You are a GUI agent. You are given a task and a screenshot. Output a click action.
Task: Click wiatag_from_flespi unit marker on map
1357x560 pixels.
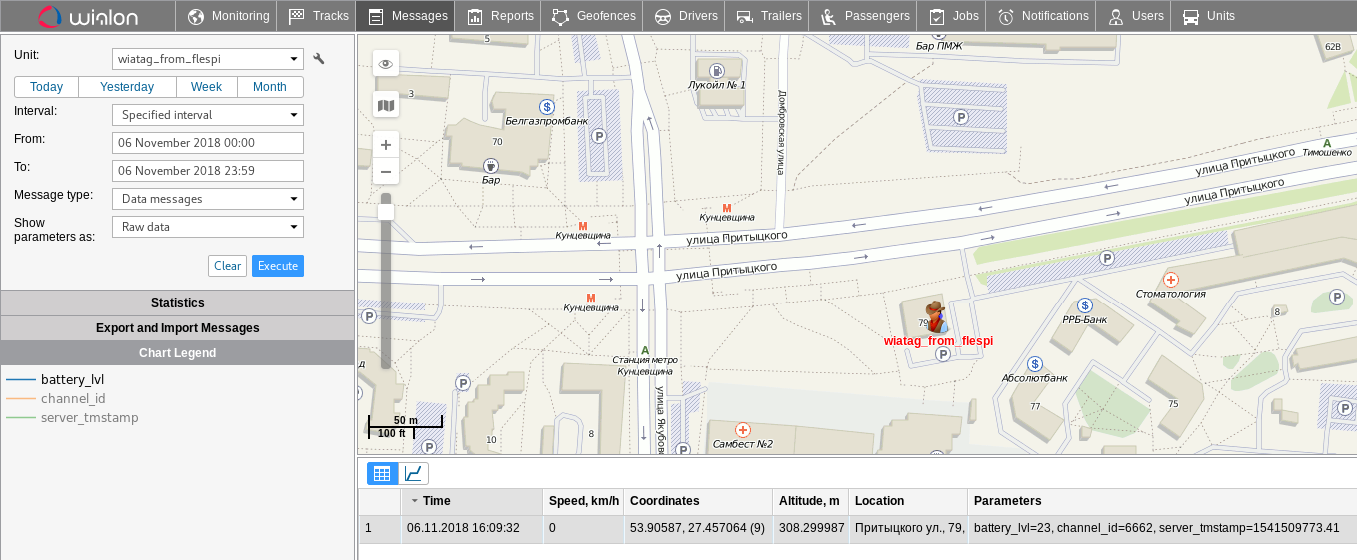(936, 318)
